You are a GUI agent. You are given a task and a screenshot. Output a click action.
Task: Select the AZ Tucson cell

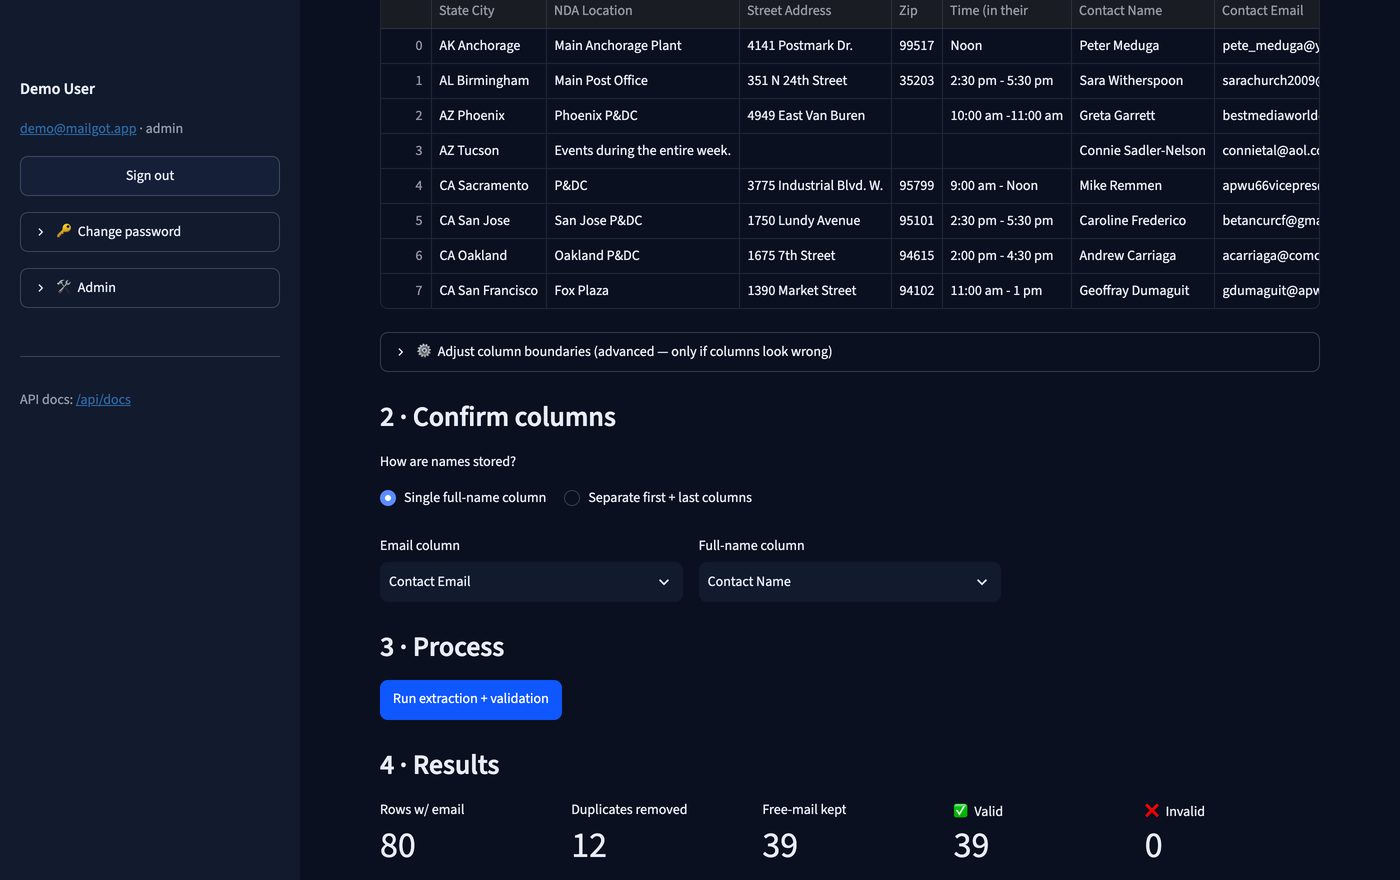tap(489, 151)
